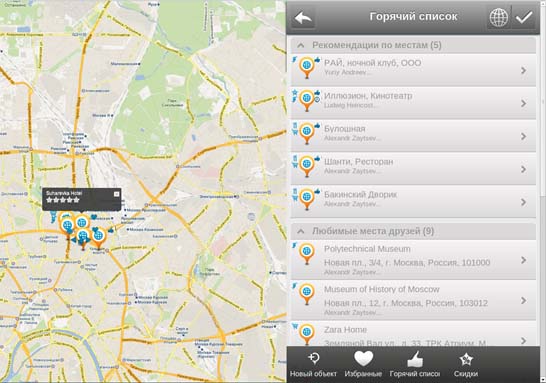Viewport: 546px width, 383px height.
Task: Open Новый объект tab
Action: click(x=313, y=365)
